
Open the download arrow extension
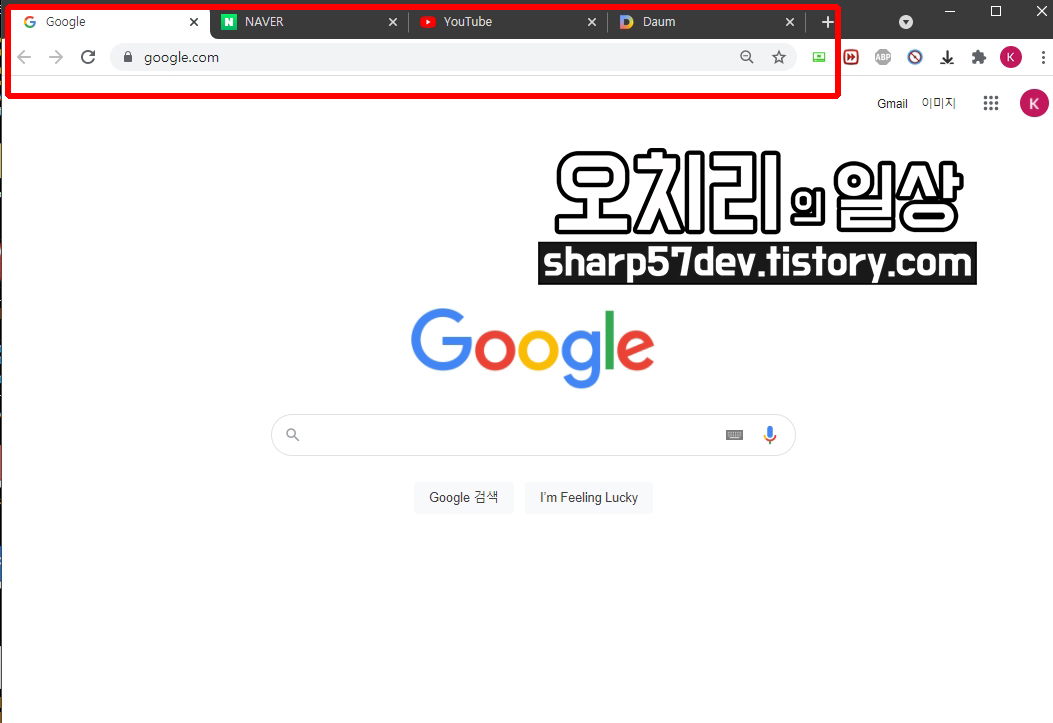pos(947,57)
